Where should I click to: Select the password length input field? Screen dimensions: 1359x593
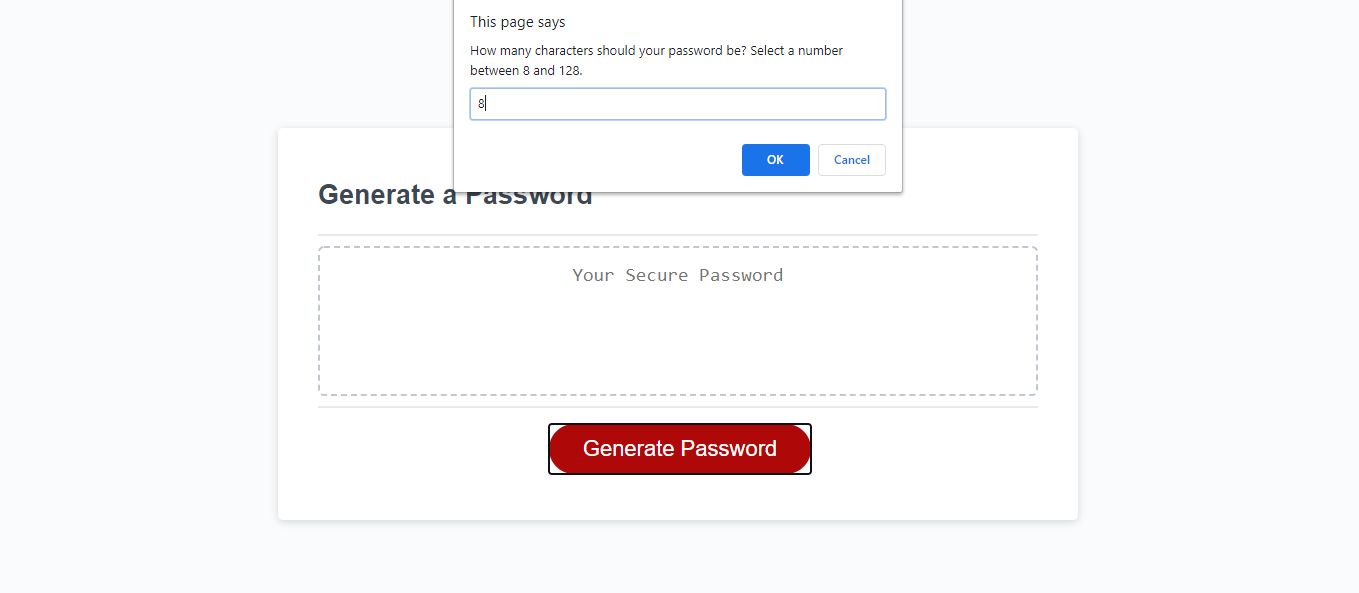[x=677, y=103]
